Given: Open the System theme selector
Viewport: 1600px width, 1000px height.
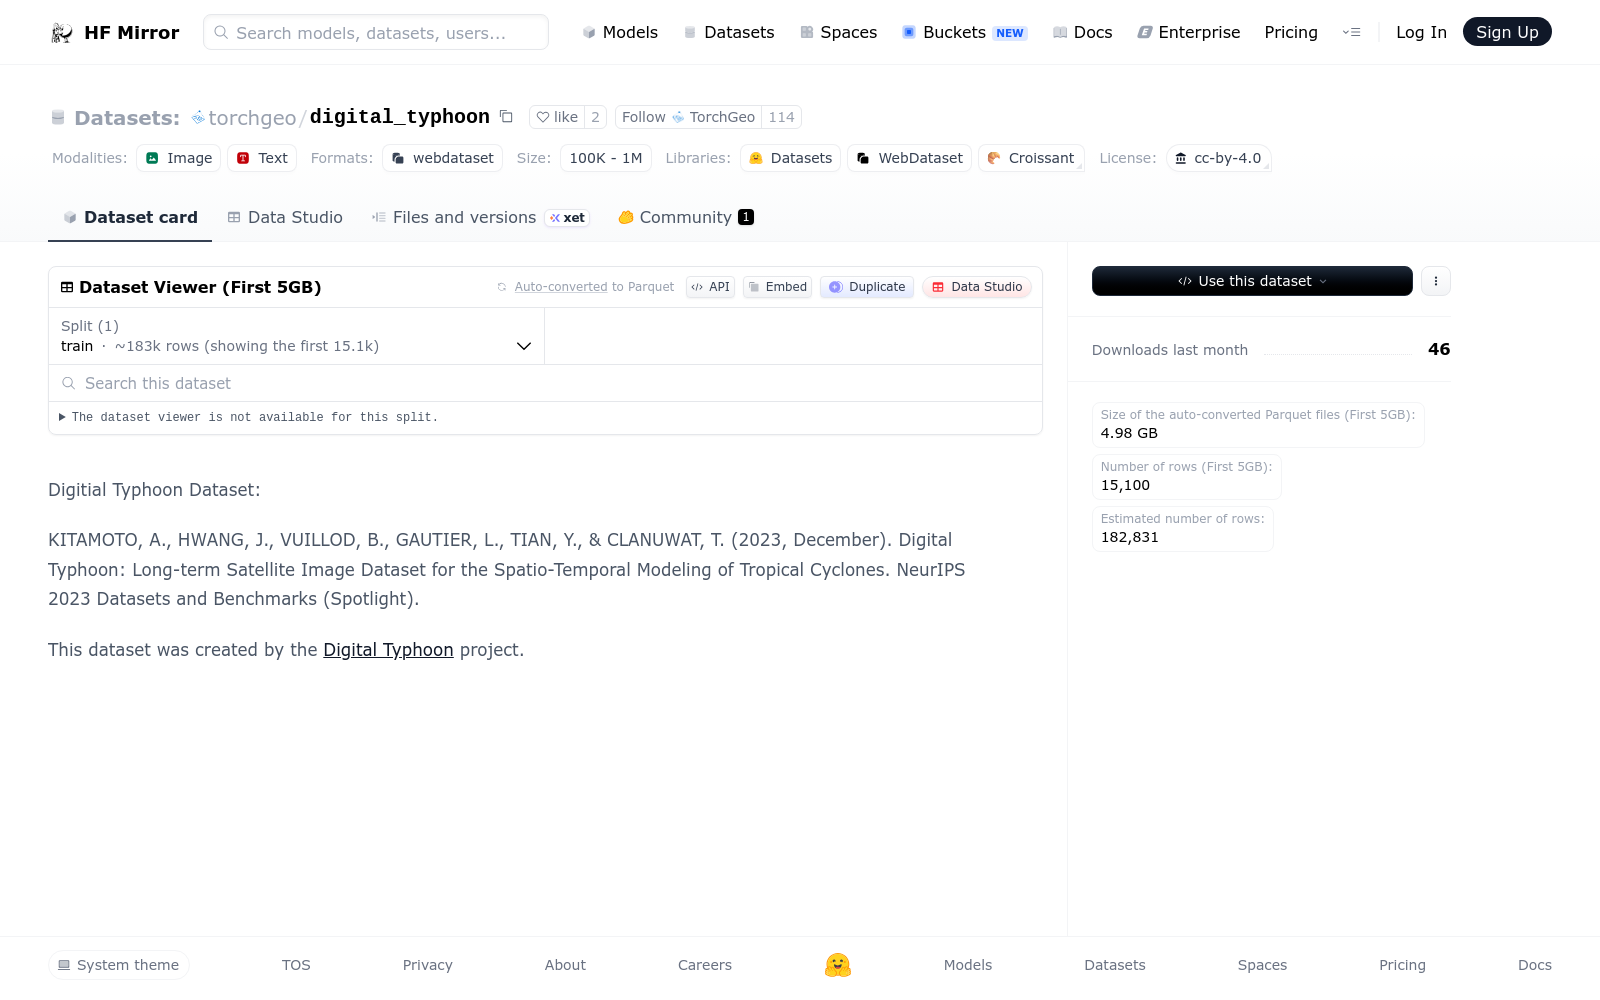Looking at the screenshot, I should coord(119,965).
